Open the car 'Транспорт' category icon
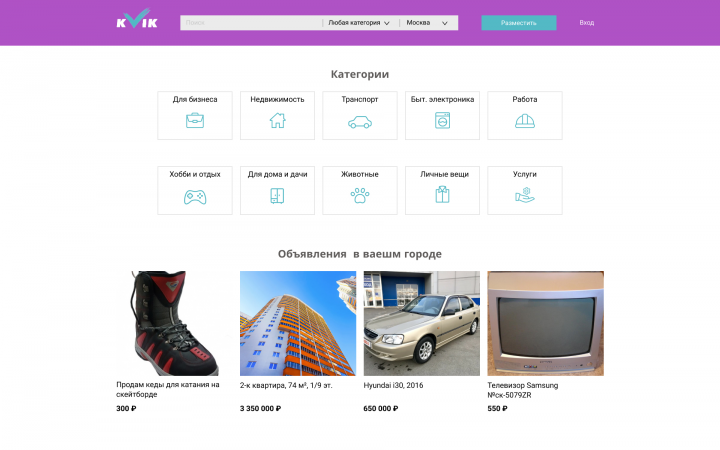 pos(360,122)
